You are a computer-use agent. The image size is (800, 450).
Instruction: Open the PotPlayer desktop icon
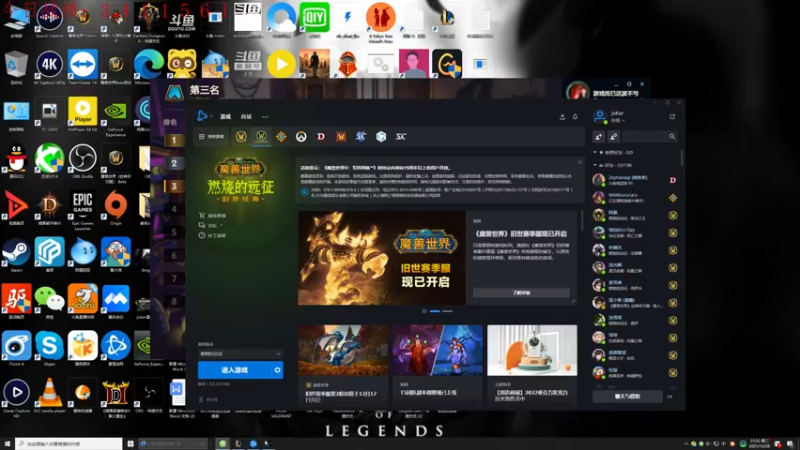pos(83,113)
